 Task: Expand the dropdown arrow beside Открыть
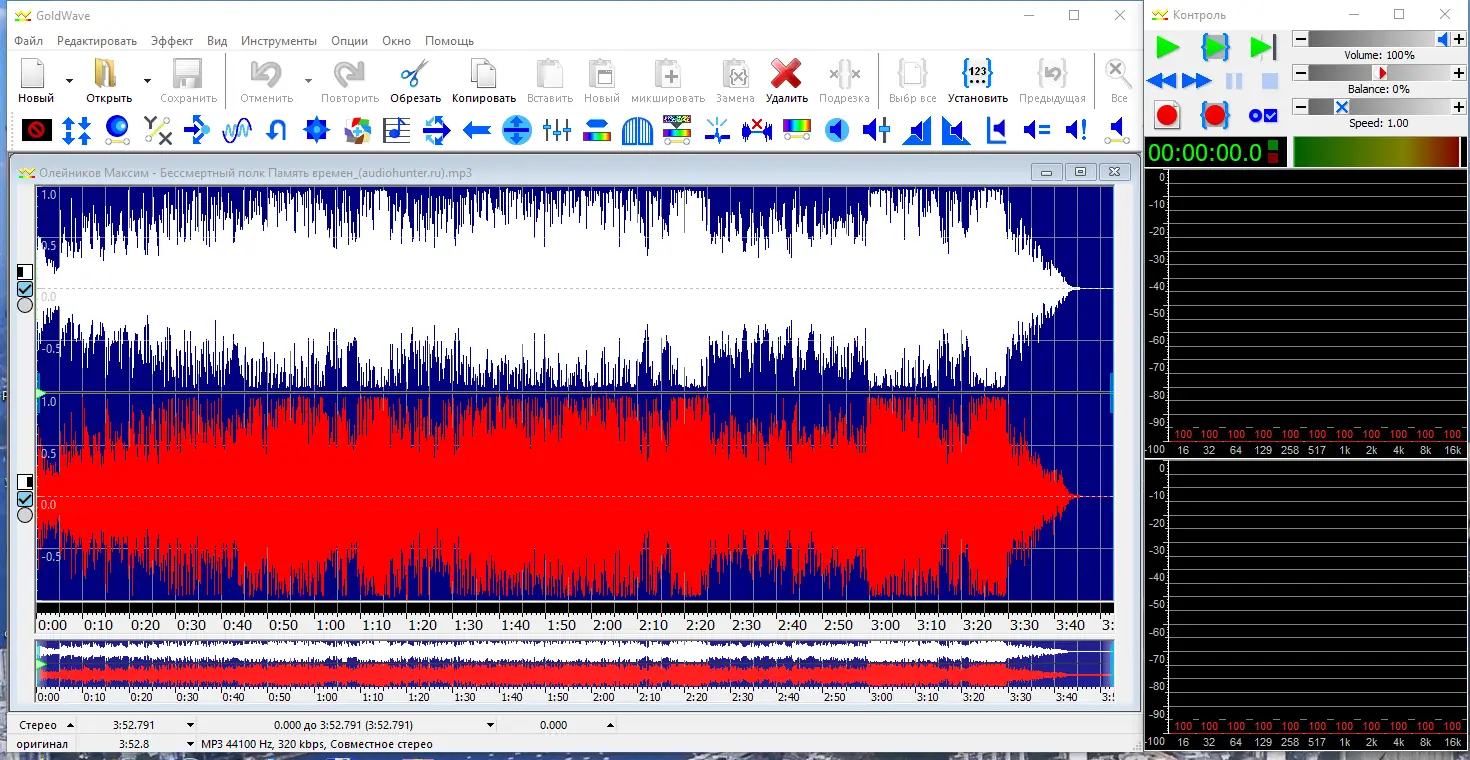[x=147, y=80]
